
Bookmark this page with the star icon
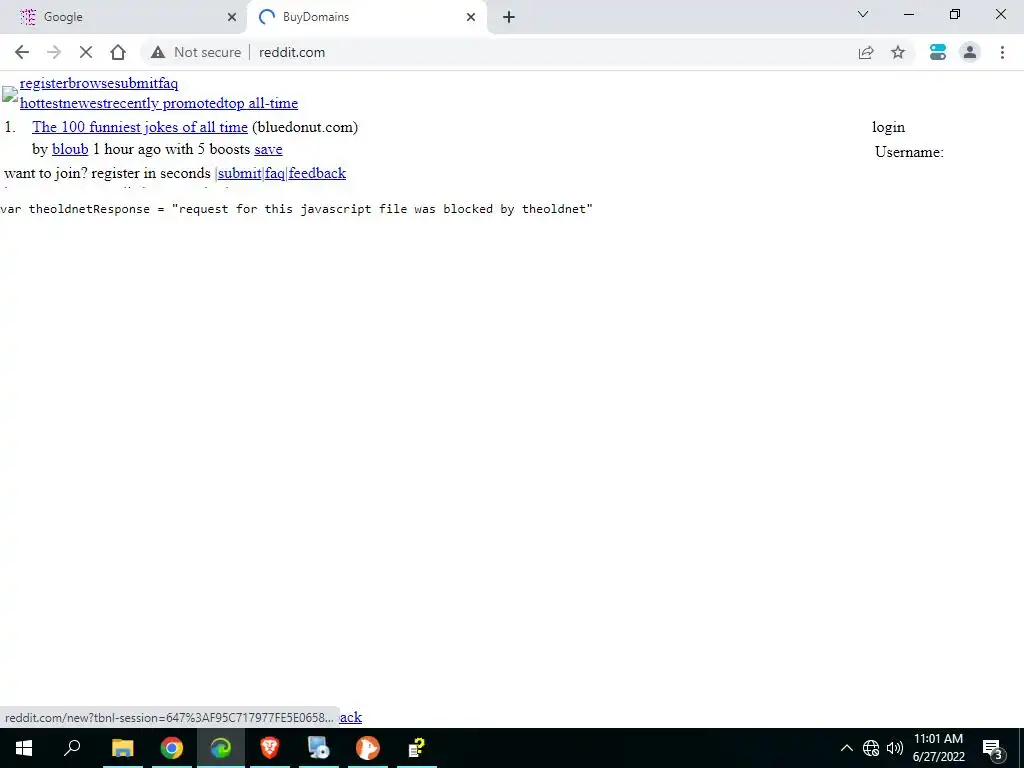coord(898,52)
